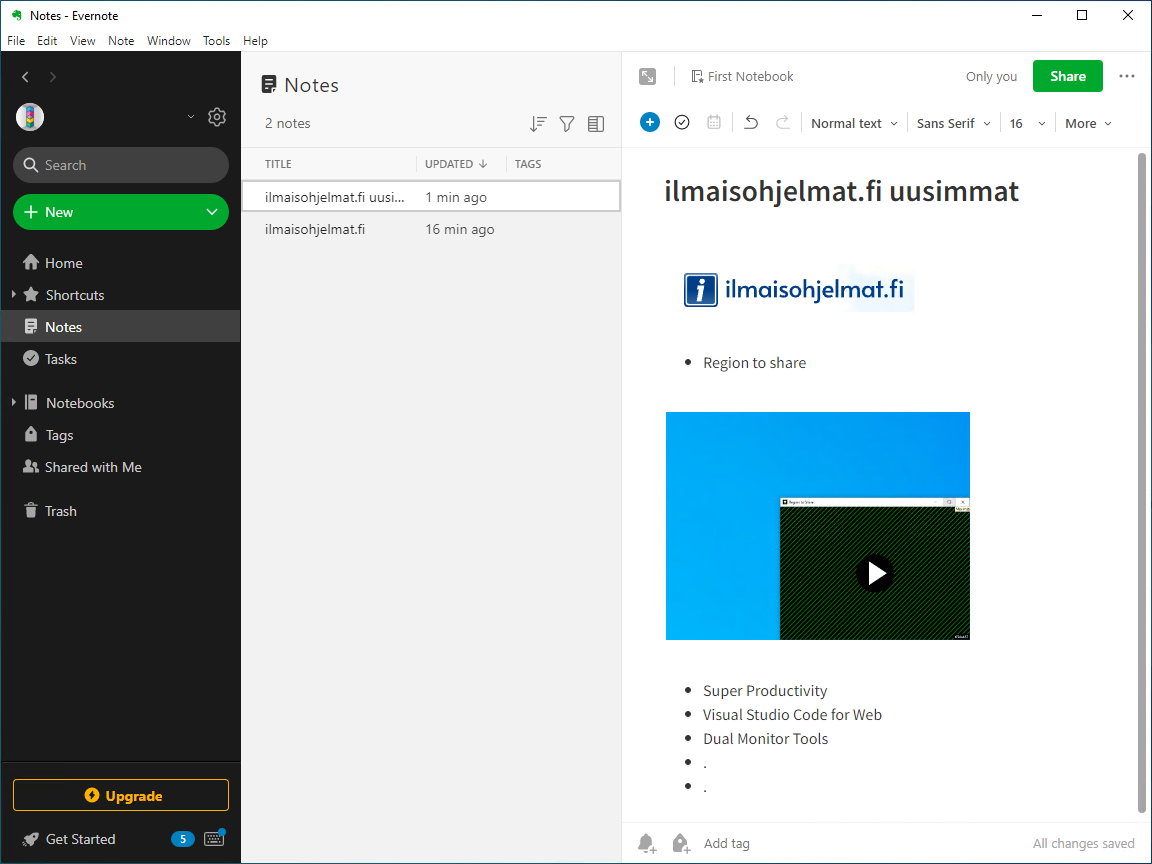Click the Only you sharing status
This screenshot has width=1152, height=864.
click(x=991, y=76)
